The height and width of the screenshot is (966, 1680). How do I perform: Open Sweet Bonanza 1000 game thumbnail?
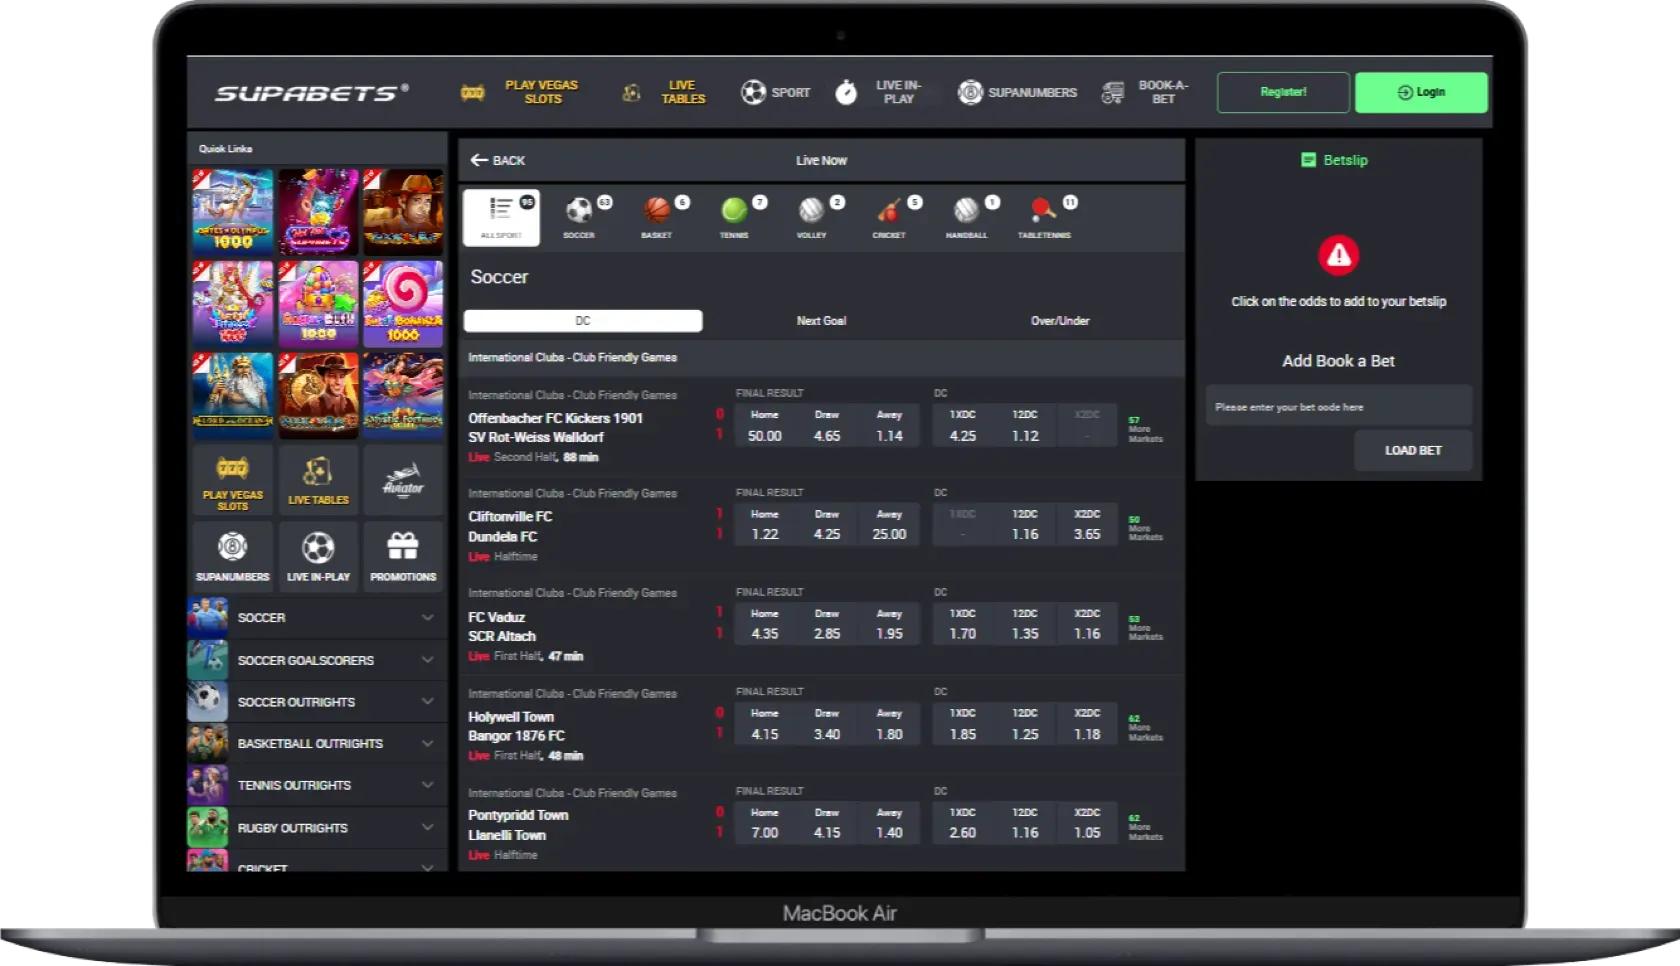[x=403, y=304]
